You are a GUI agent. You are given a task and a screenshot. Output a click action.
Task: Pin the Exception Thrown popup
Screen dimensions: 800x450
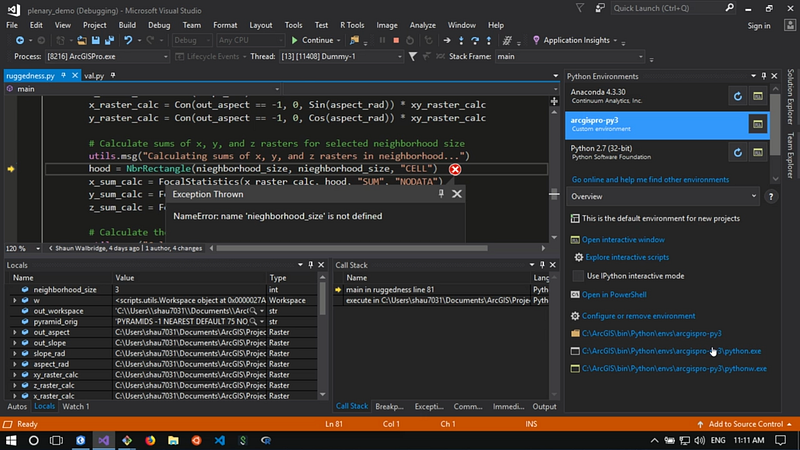pyautogui.click(x=441, y=194)
